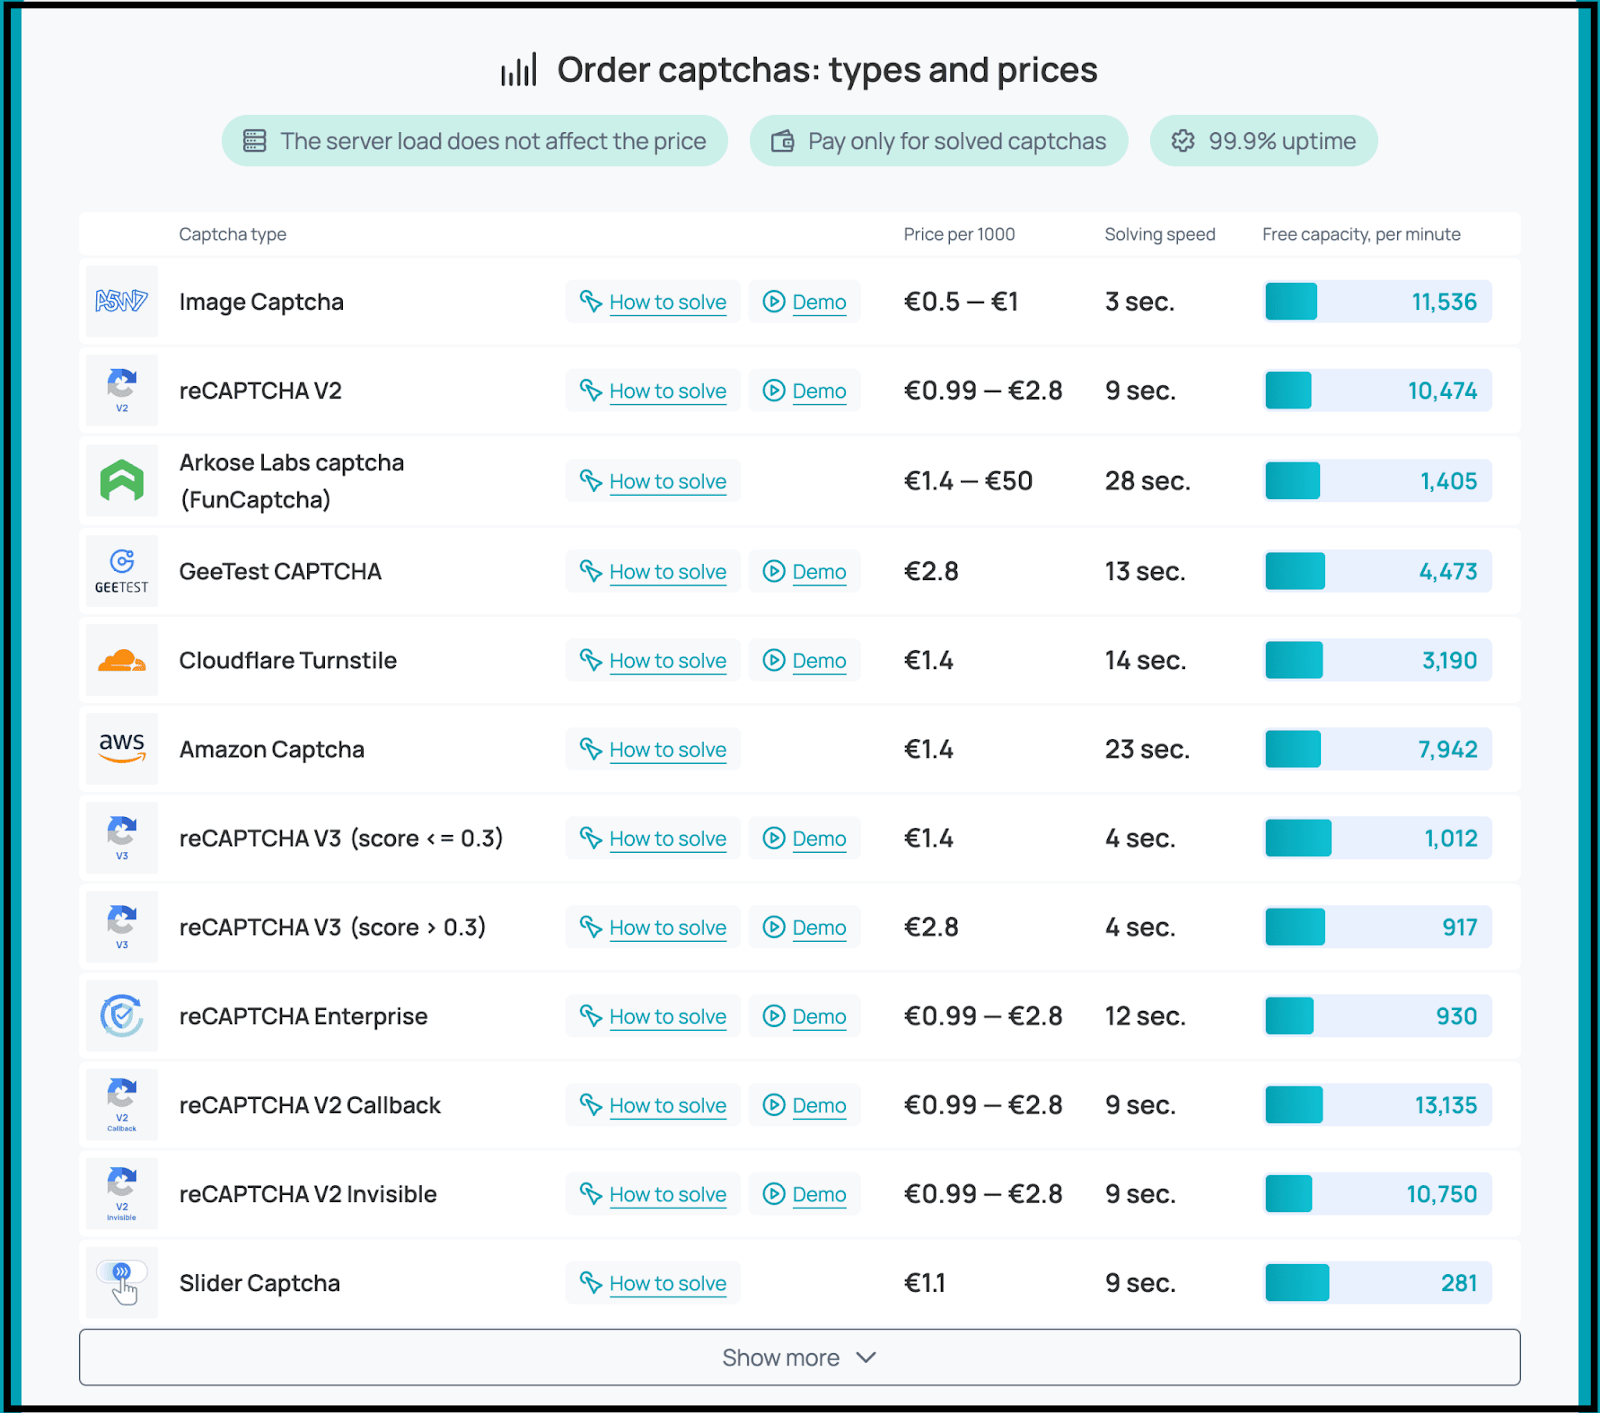Image resolution: width=1600 pixels, height=1413 pixels.
Task: Expand the Show more section
Action: [x=799, y=1357]
